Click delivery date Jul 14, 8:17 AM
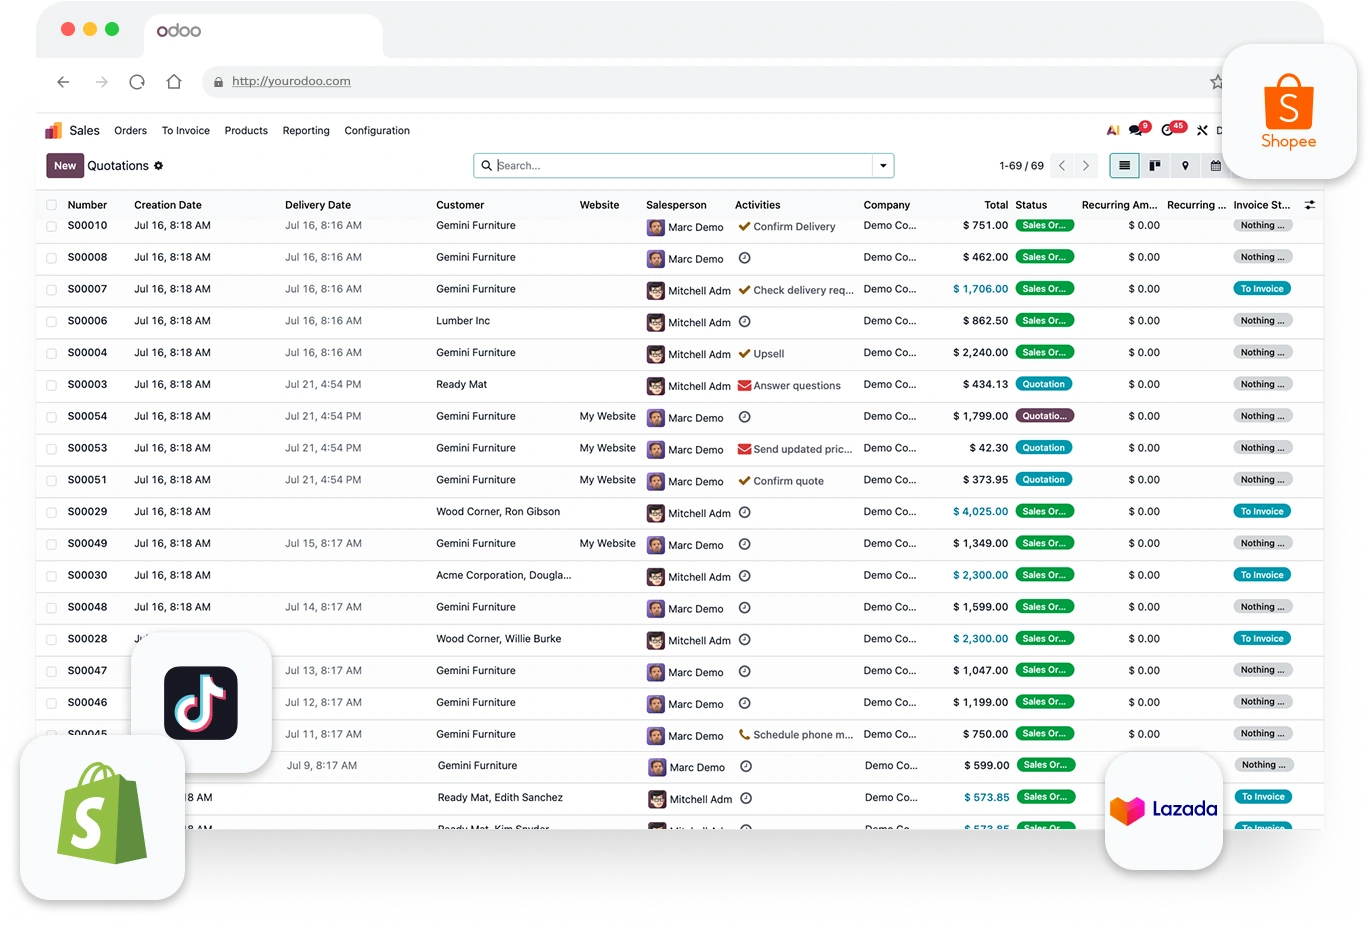Viewport: 1369px width, 926px height. [323, 607]
